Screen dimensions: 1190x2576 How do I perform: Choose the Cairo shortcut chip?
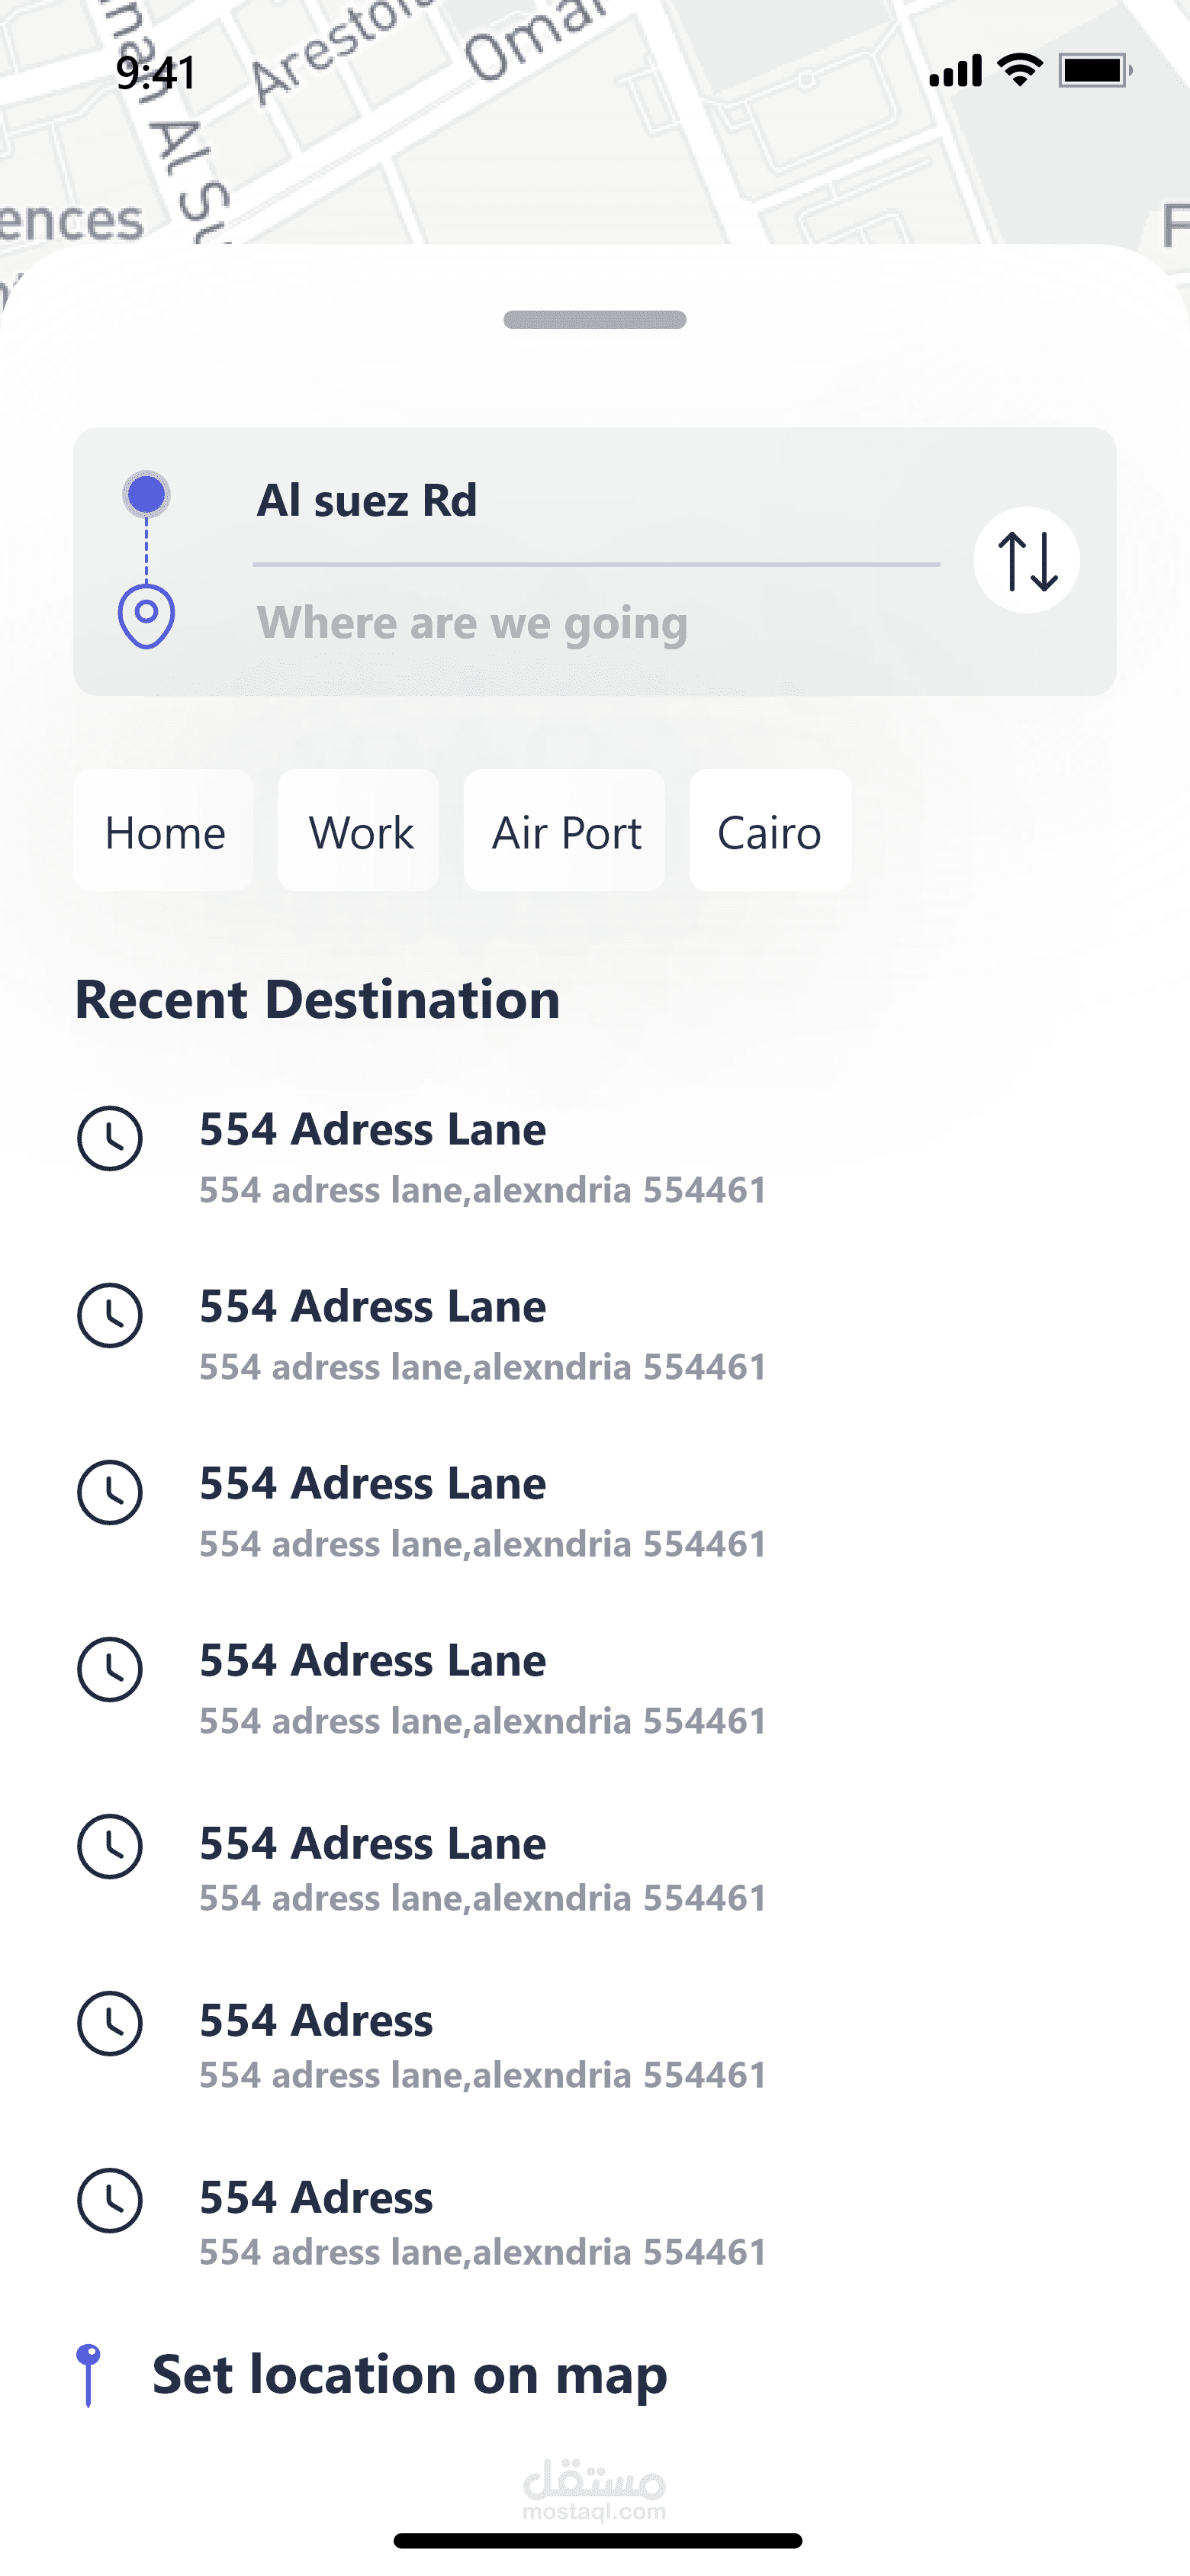(769, 831)
